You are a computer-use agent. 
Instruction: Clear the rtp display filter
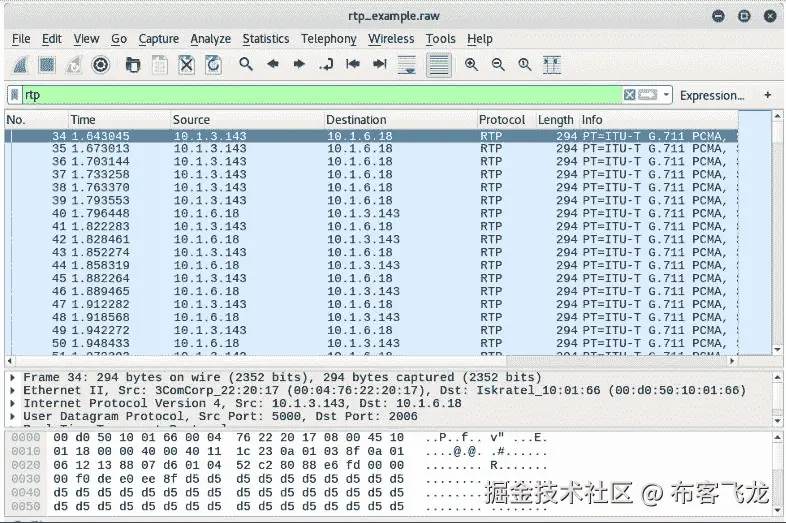point(630,95)
